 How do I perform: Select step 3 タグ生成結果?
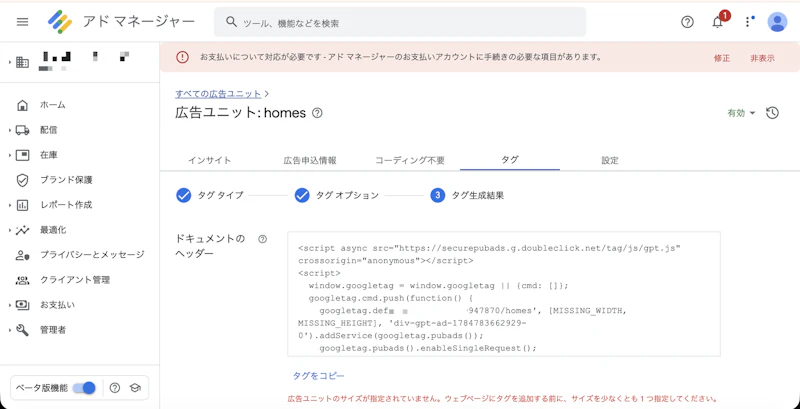[467, 195]
